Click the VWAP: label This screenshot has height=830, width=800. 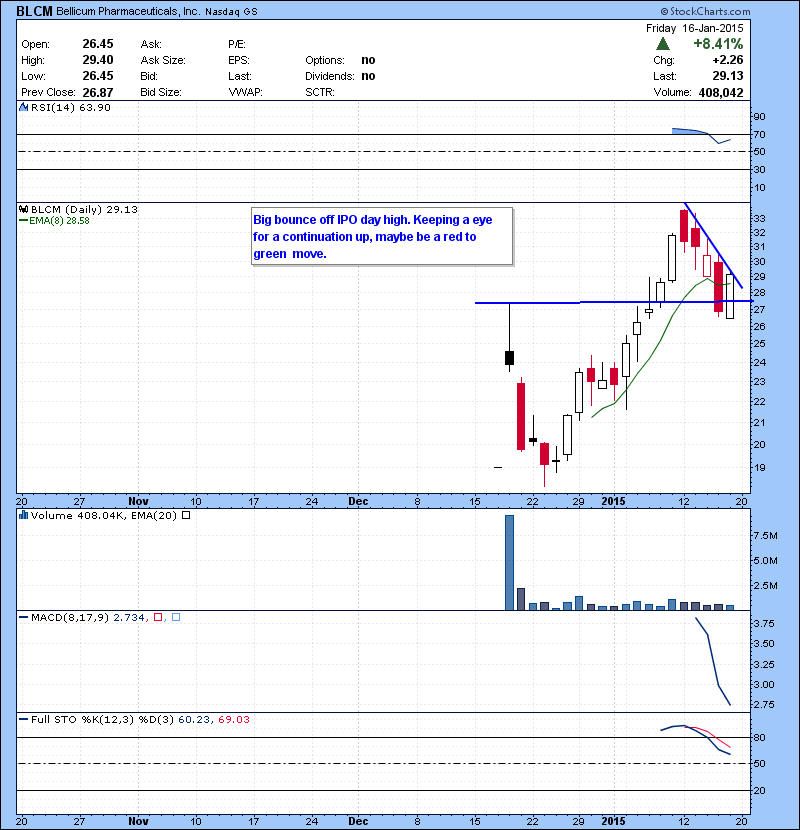coord(246,92)
